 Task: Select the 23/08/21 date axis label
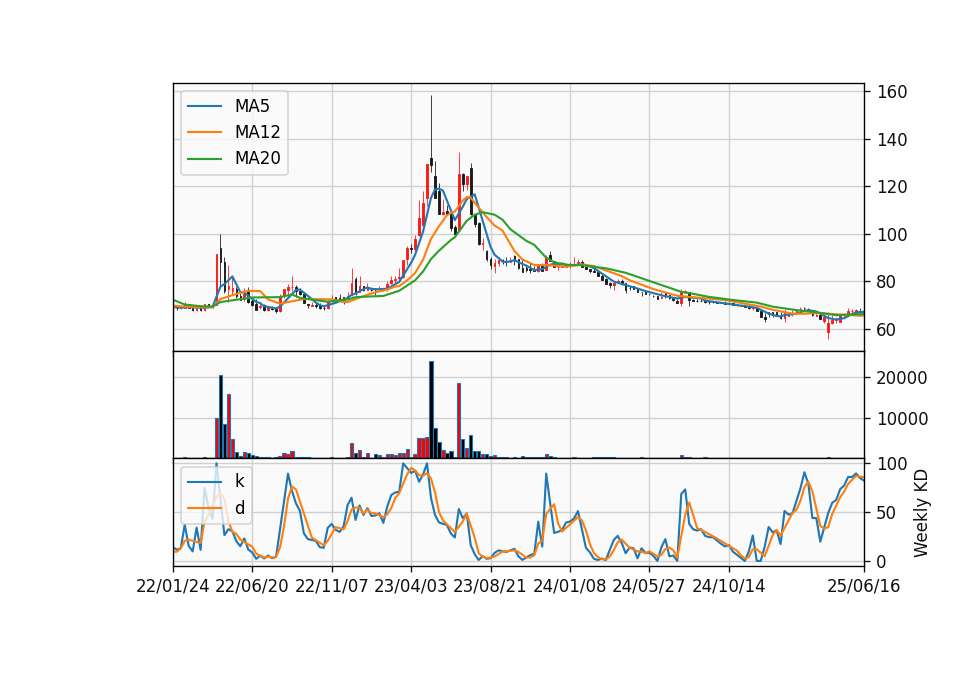click(x=490, y=587)
